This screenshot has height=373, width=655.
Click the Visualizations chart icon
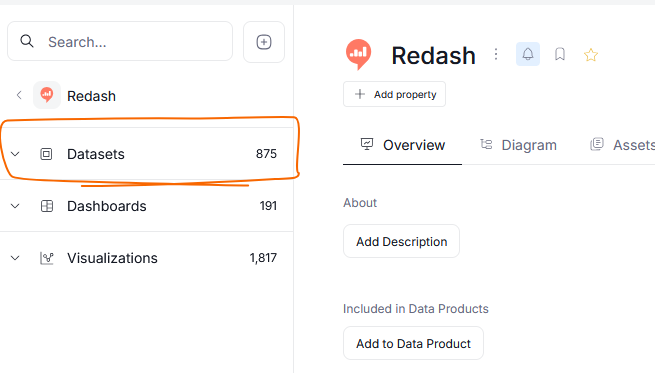click(x=47, y=258)
